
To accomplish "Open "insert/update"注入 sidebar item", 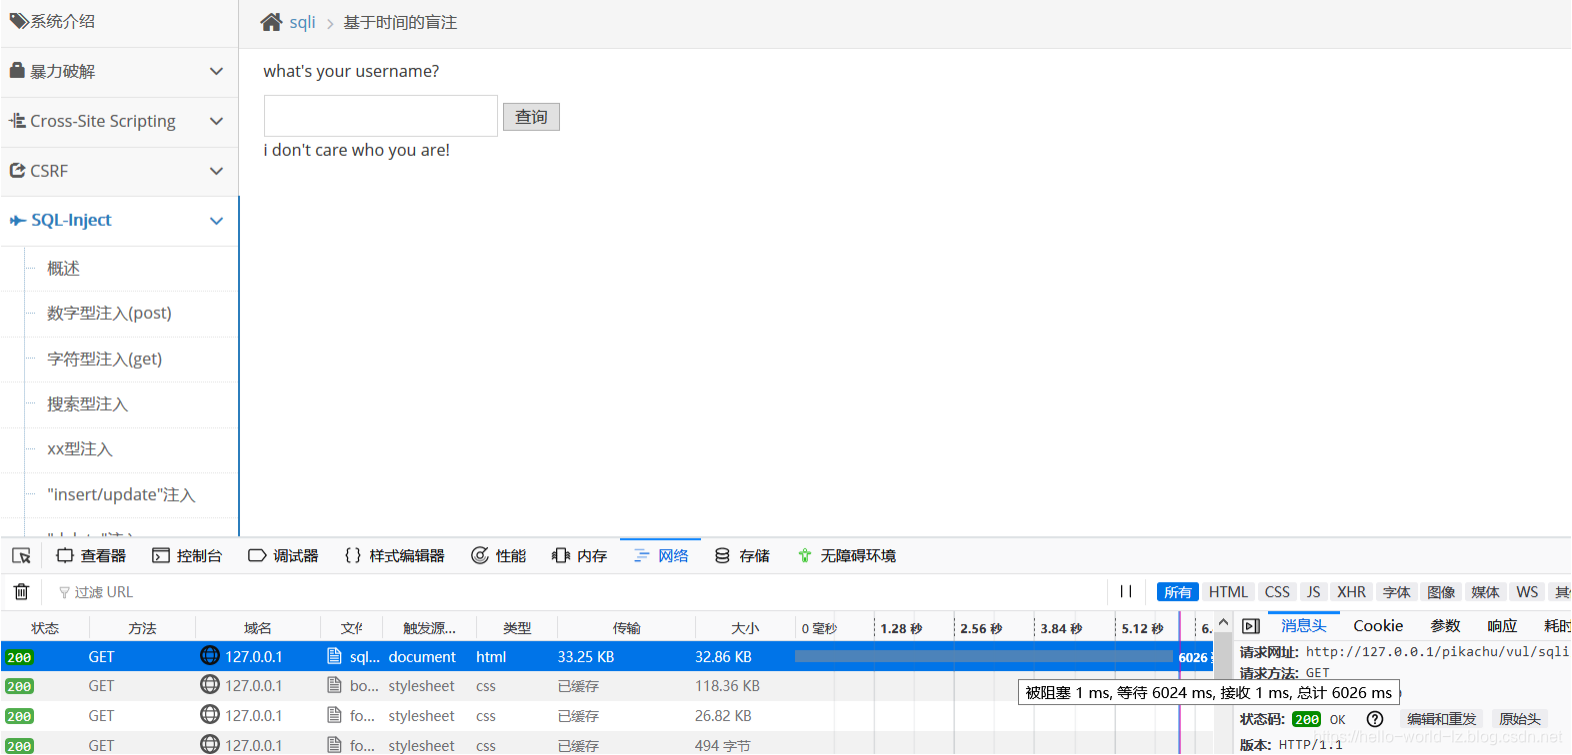I will pyautogui.click(x=121, y=495).
